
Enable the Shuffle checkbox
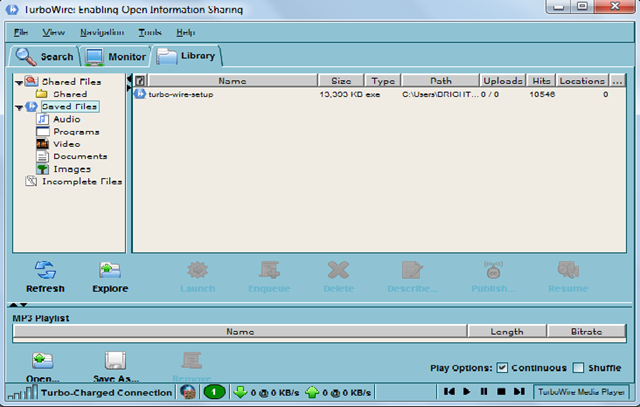tap(581, 368)
